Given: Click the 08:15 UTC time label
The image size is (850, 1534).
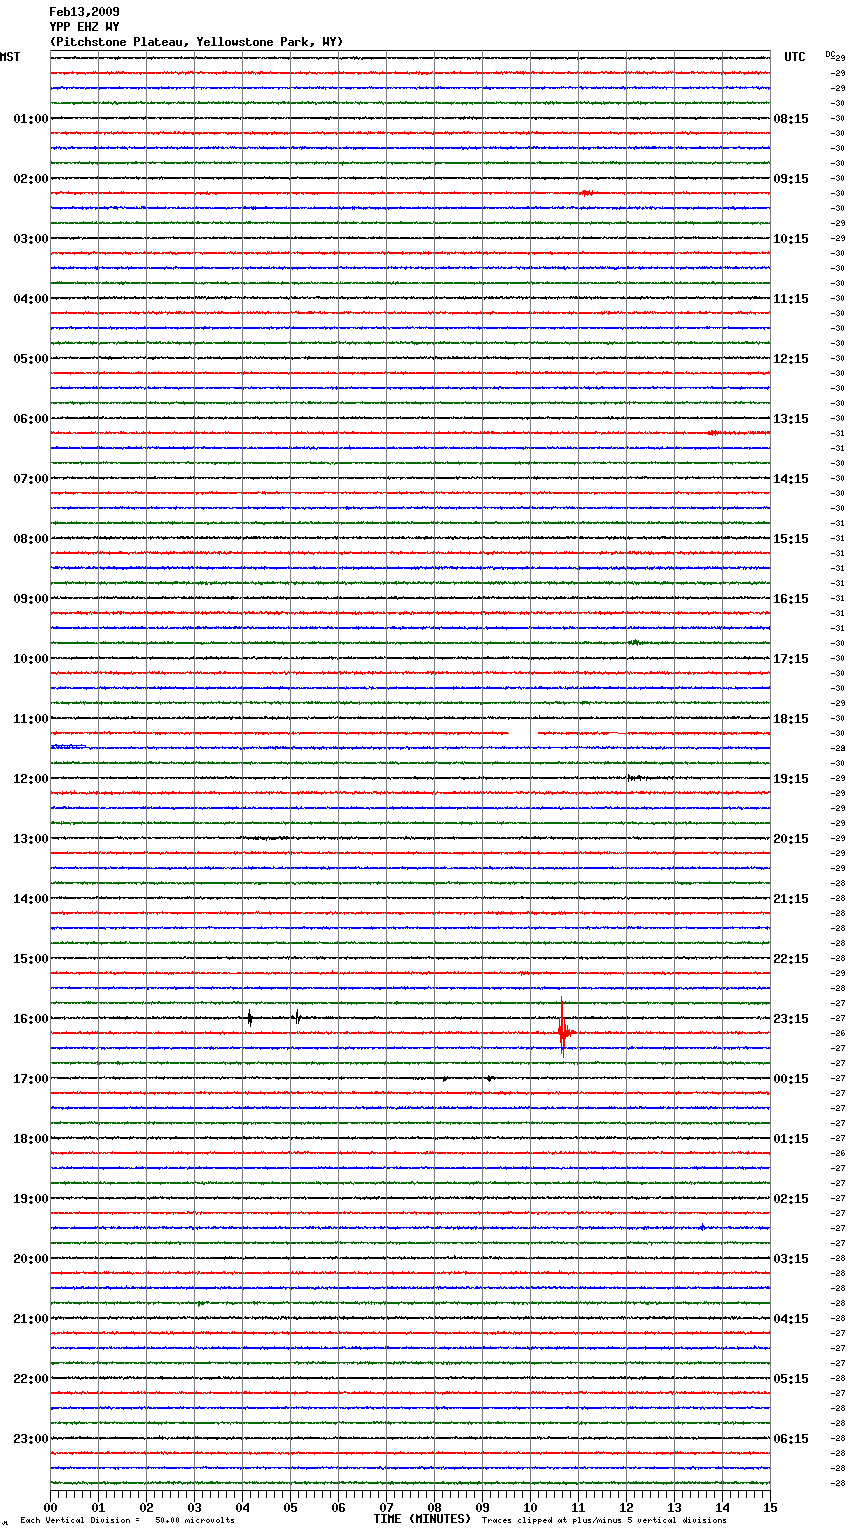Looking at the screenshot, I should click(x=791, y=119).
